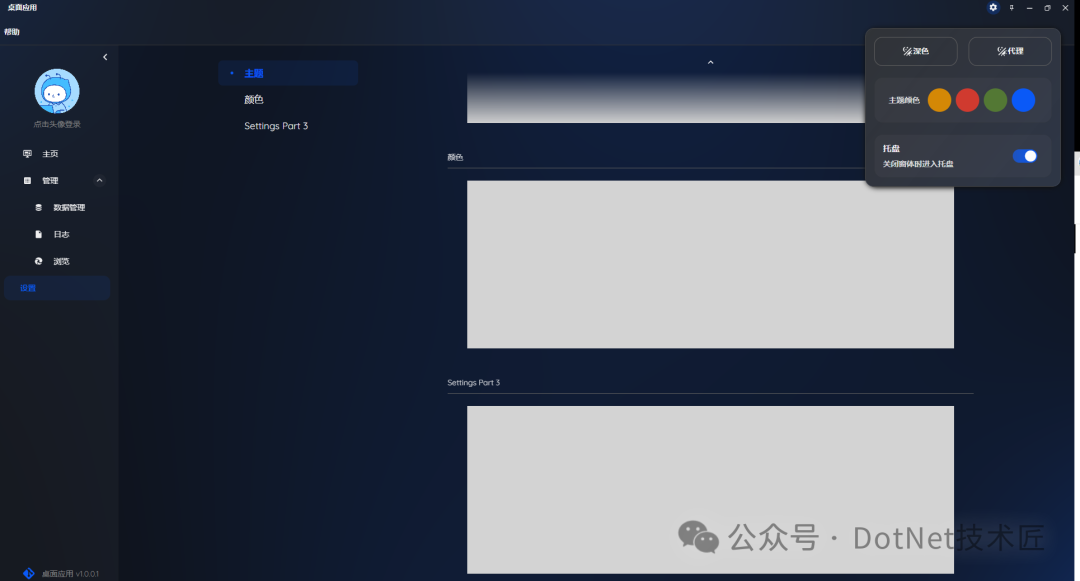Choose the orange theme color
Viewport: 1080px width, 581px height.
939,100
